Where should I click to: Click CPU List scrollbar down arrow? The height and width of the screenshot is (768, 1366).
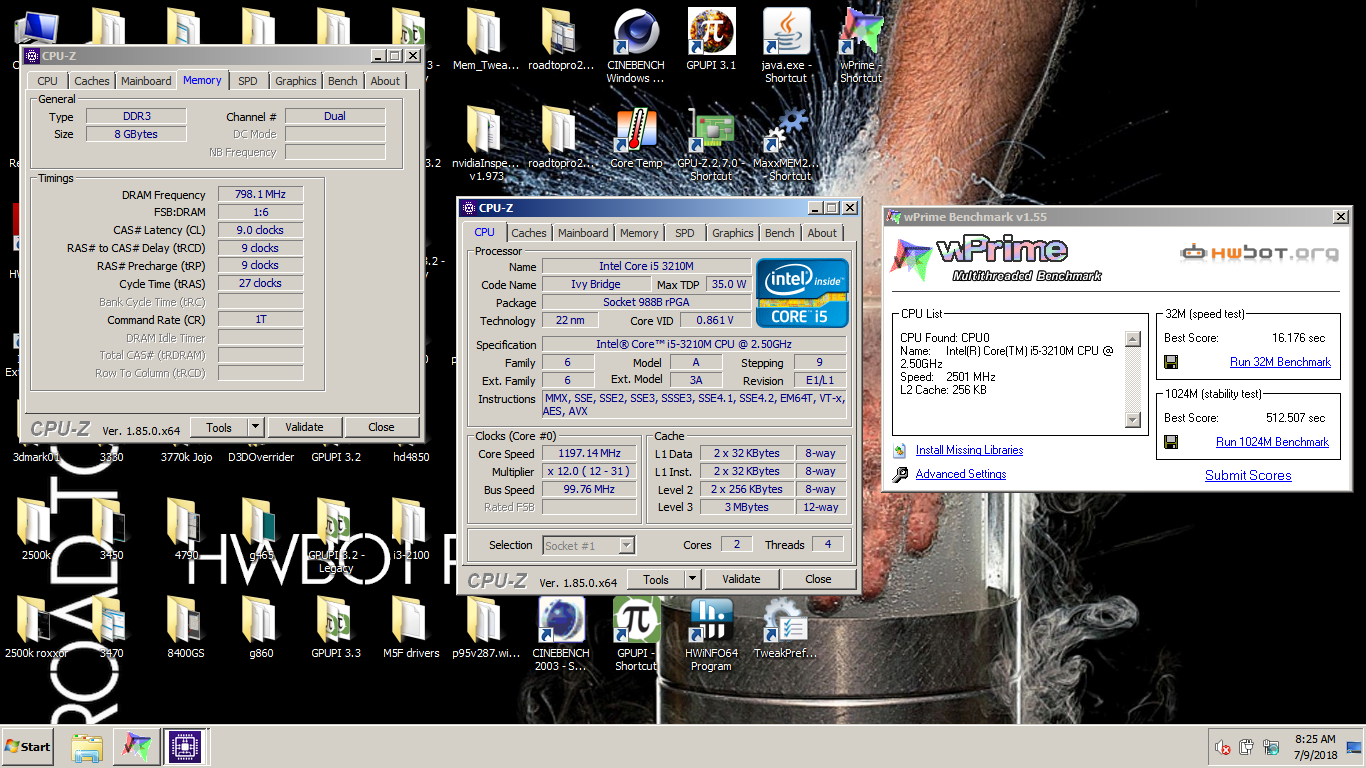pyautogui.click(x=1133, y=420)
